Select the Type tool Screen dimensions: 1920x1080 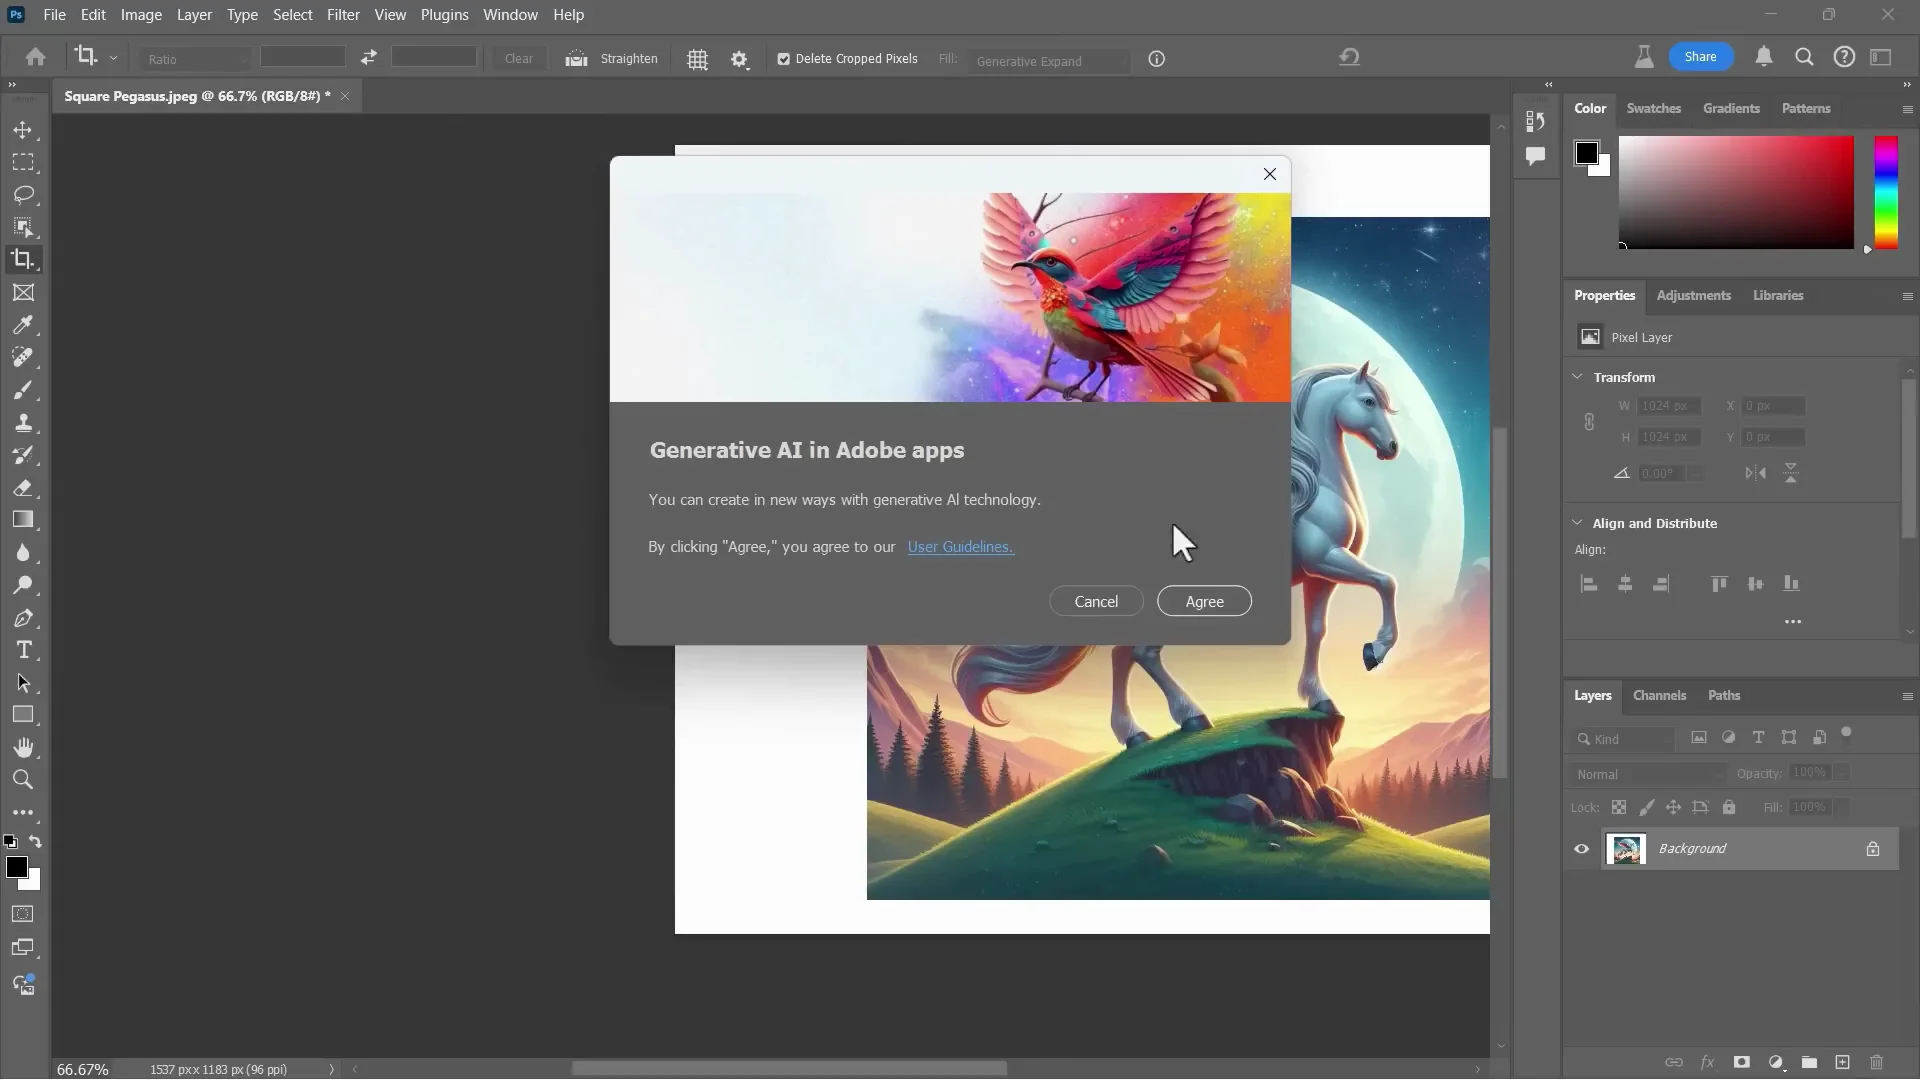[24, 650]
